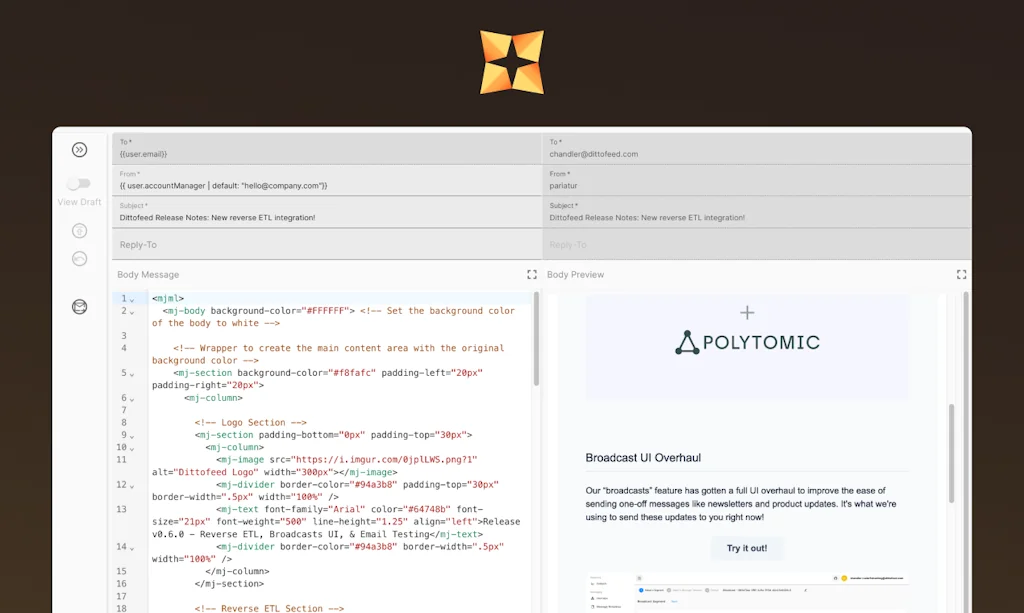
Task: Collapse the mjml code fold on line 1
Action: pyautogui.click(x=133, y=298)
